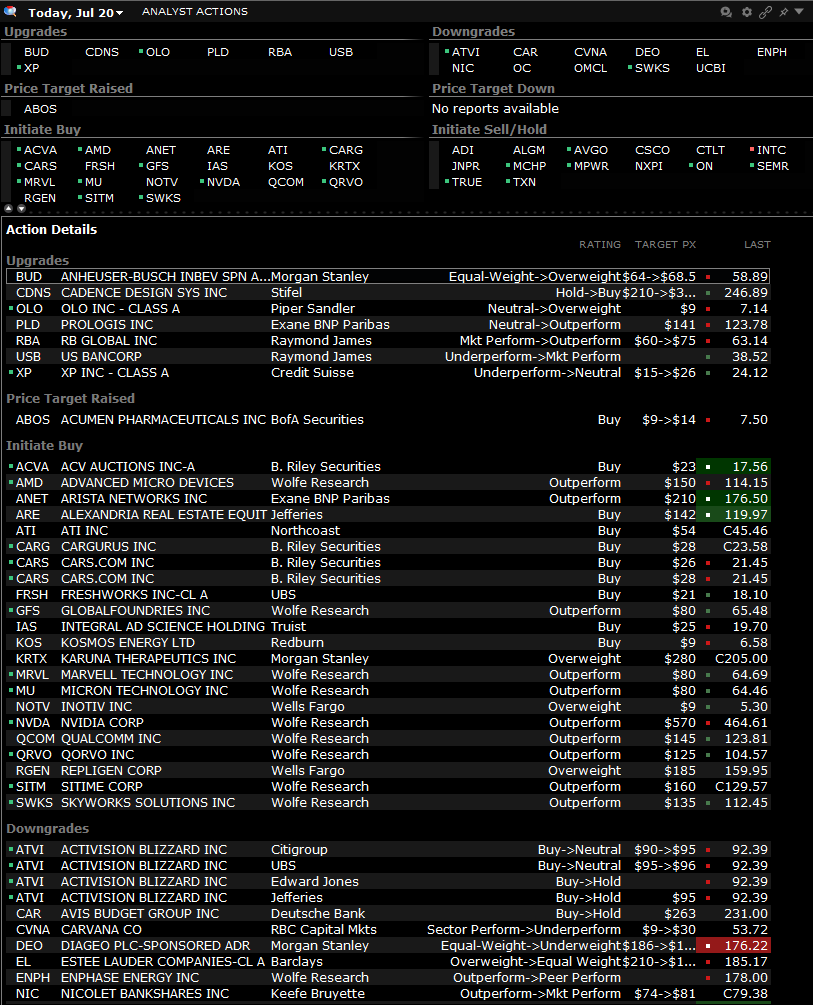Open the chat feedback bubble icon
Image resolution: width=813 pixels, height=1005 pixels.
726,11
